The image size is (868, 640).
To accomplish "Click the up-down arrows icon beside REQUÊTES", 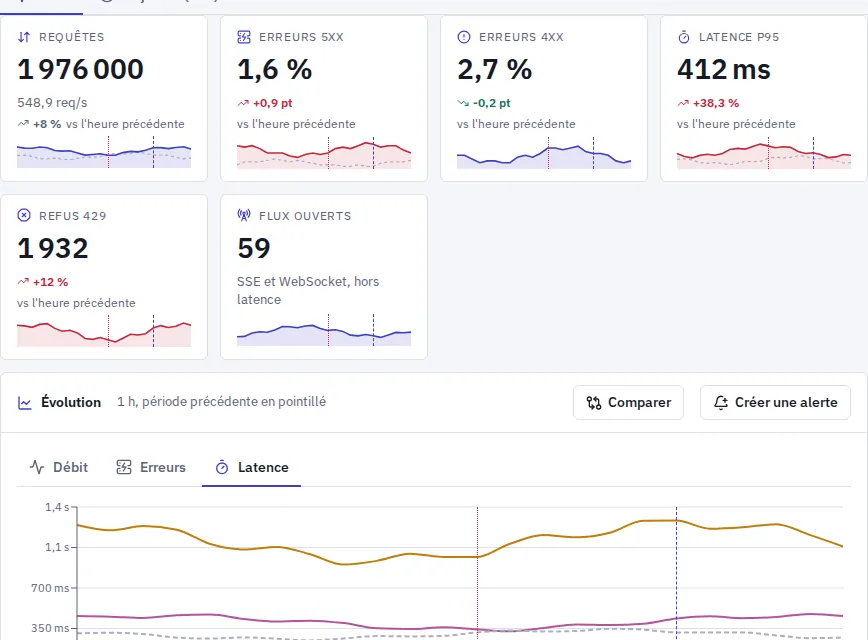I will click(x=24, y=37).
